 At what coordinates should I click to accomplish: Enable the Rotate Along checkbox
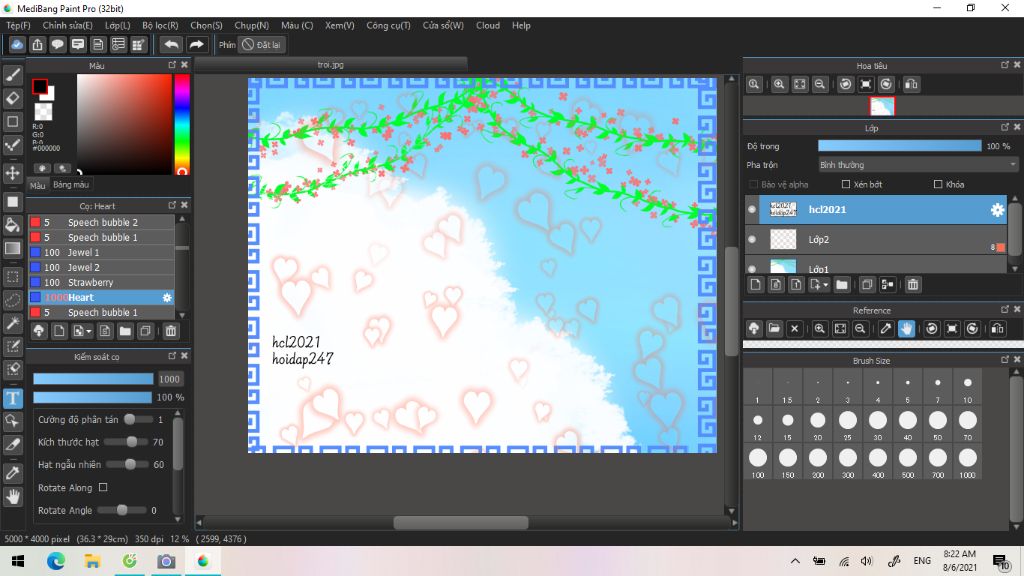pyautogui.click(x=103, y=487)
